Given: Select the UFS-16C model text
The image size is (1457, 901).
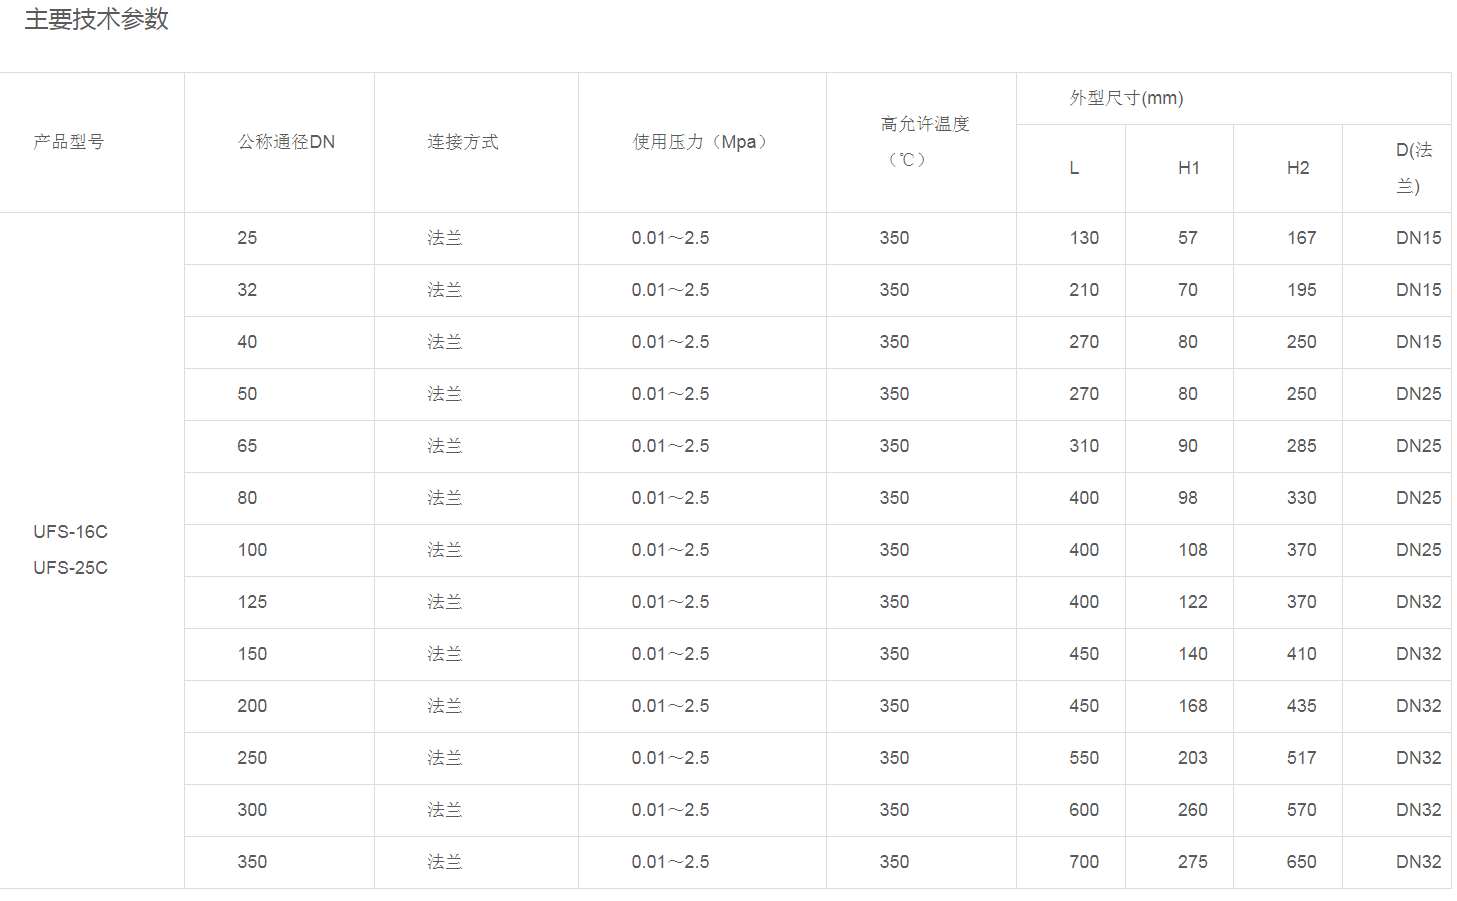Looking at the screenshot, I should point(70,532).
